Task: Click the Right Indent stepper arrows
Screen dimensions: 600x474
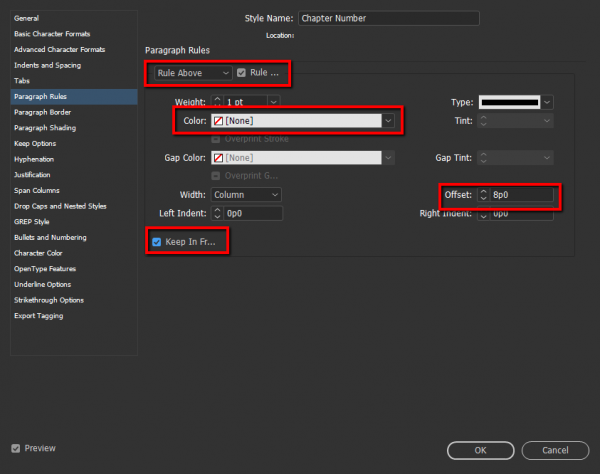Action: [x=483, y=213]
